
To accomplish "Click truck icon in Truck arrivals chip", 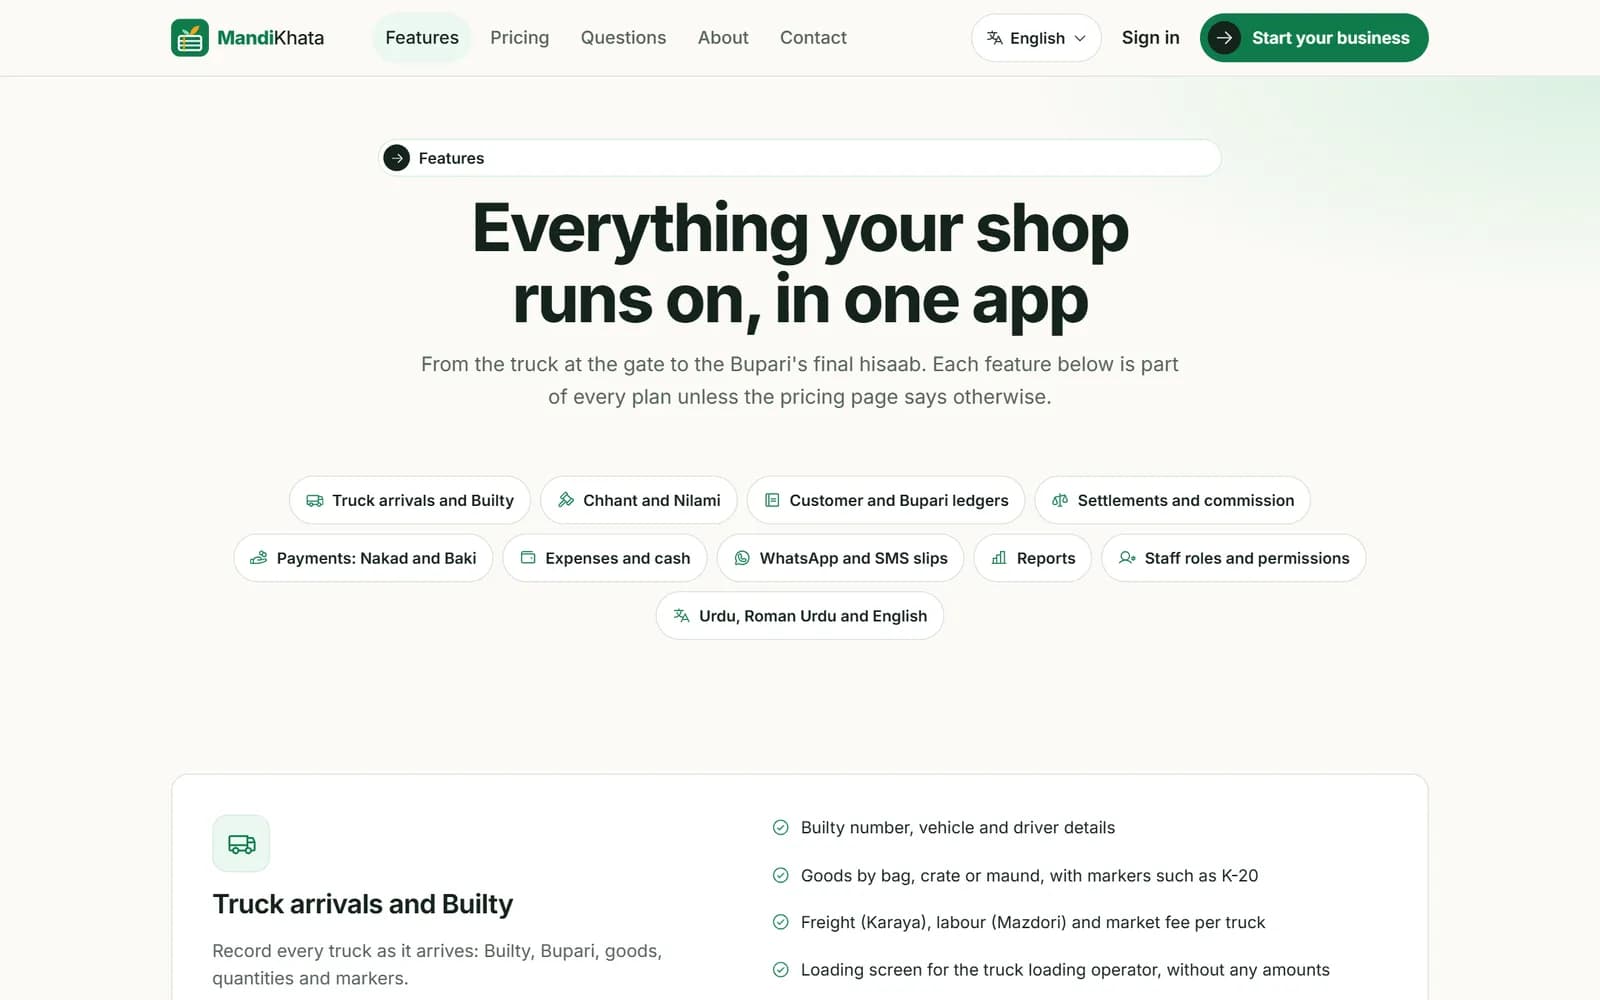I will point(314,500).
